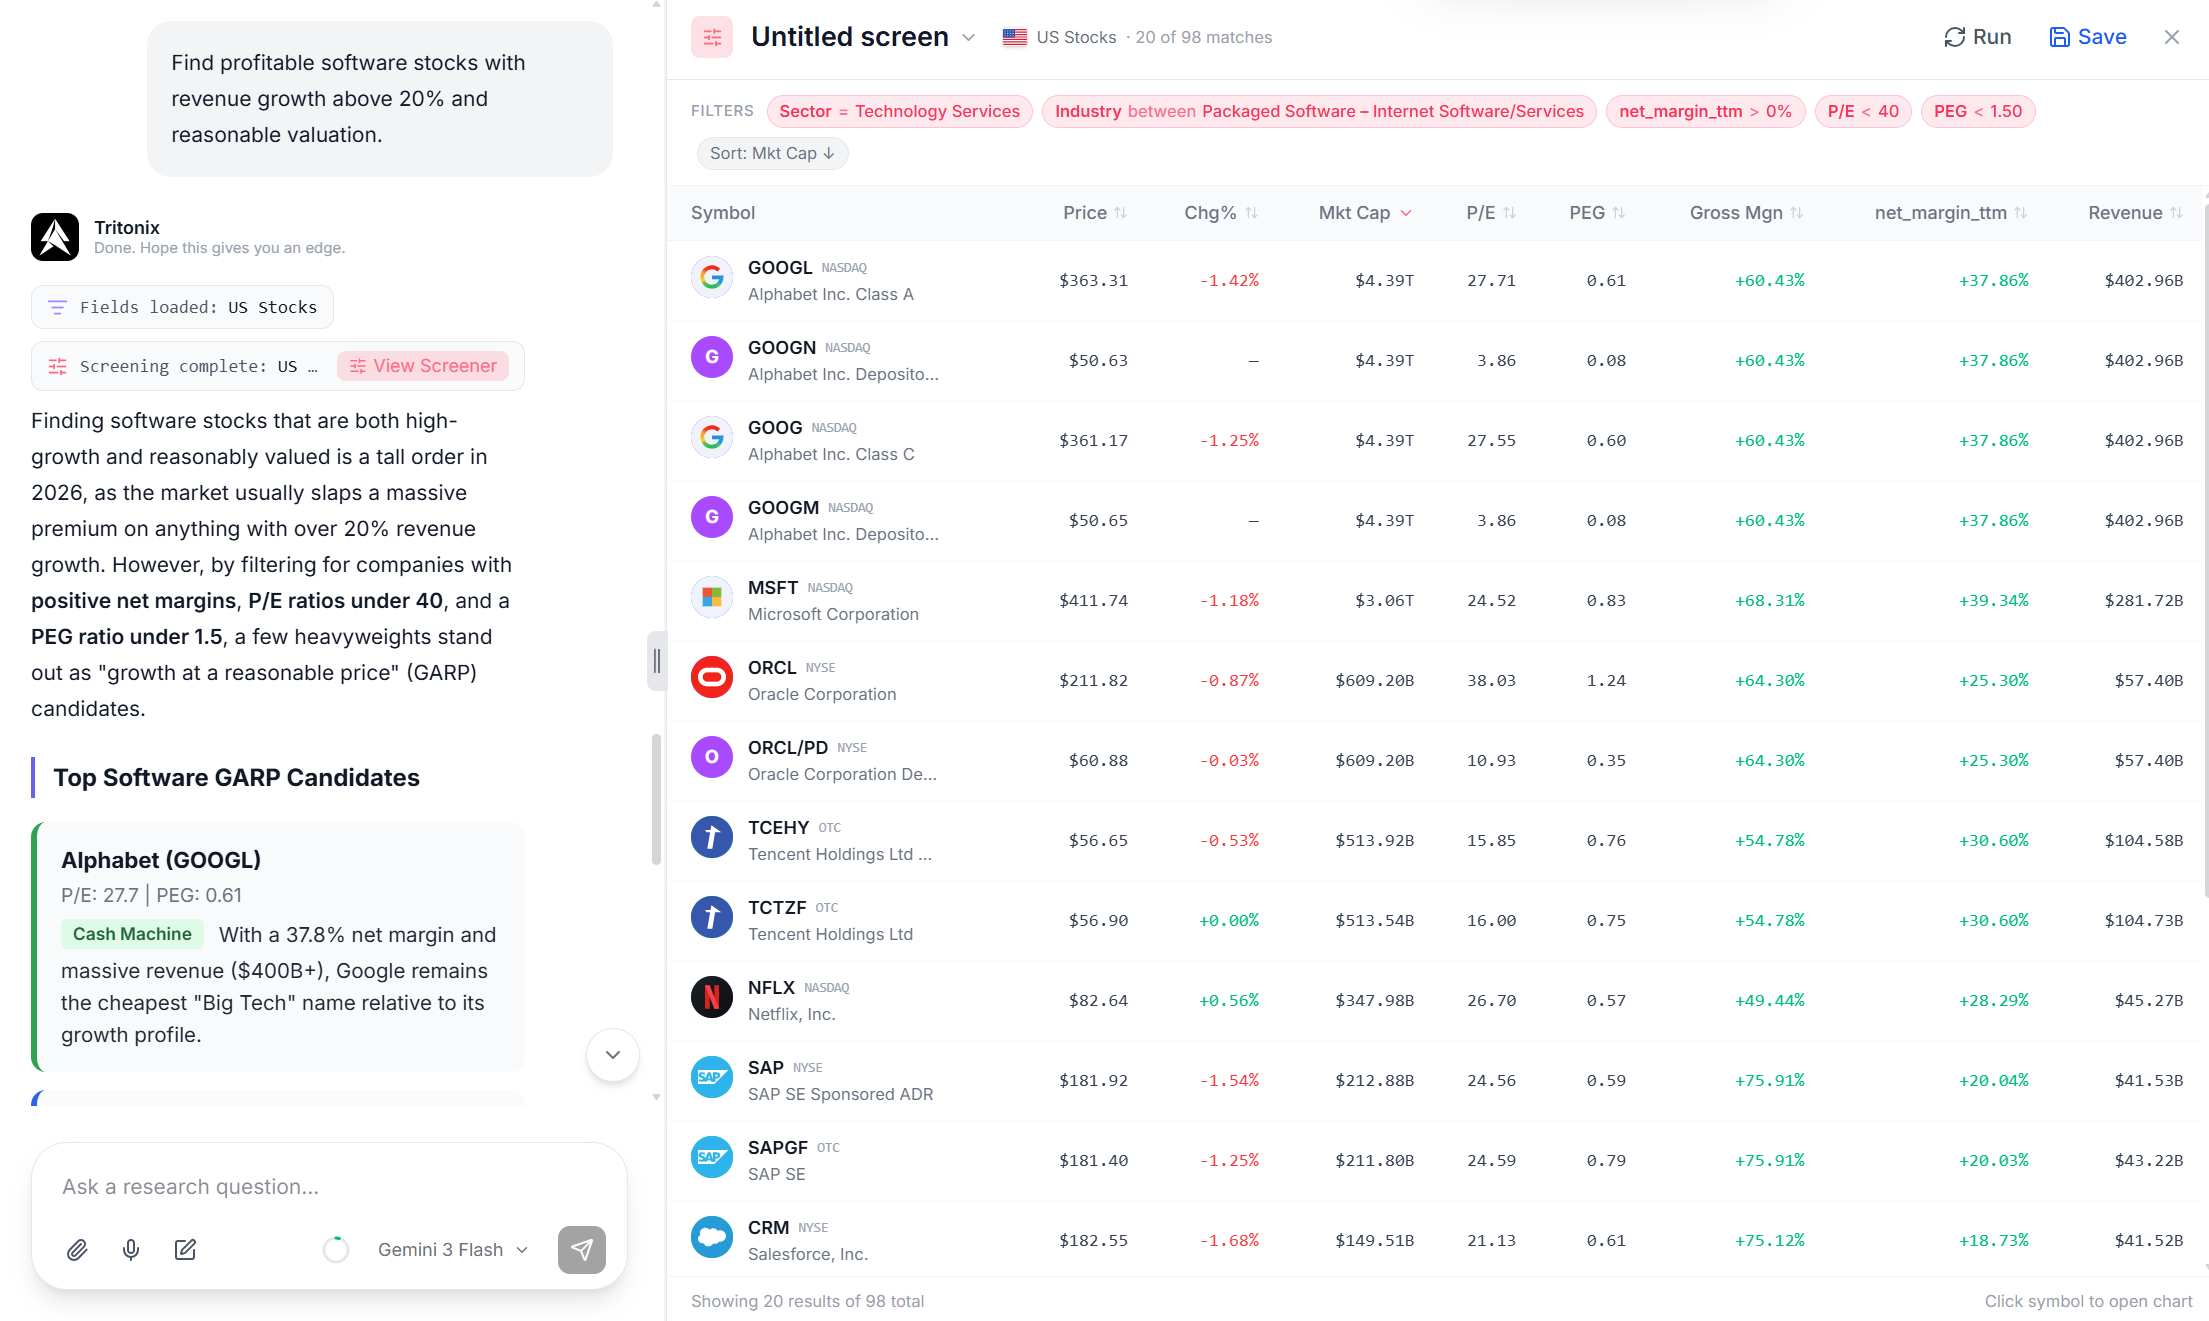Viewport: 2209px width, 1321px height.
Task: Open GOOGL Alphabet Class A logo
Action: pos(712,277)
